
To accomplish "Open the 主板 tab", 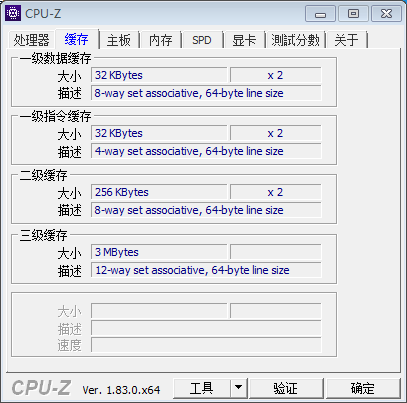I will coord(119,40).
